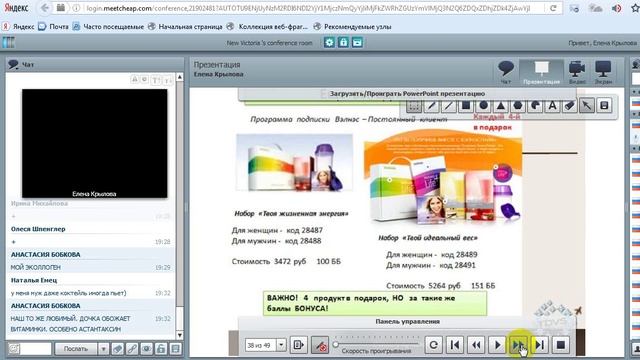The width and height of the screenshot is (640, 360).
Task: Open the emoticon picker in the chat
Action: (x=14, y=349)
